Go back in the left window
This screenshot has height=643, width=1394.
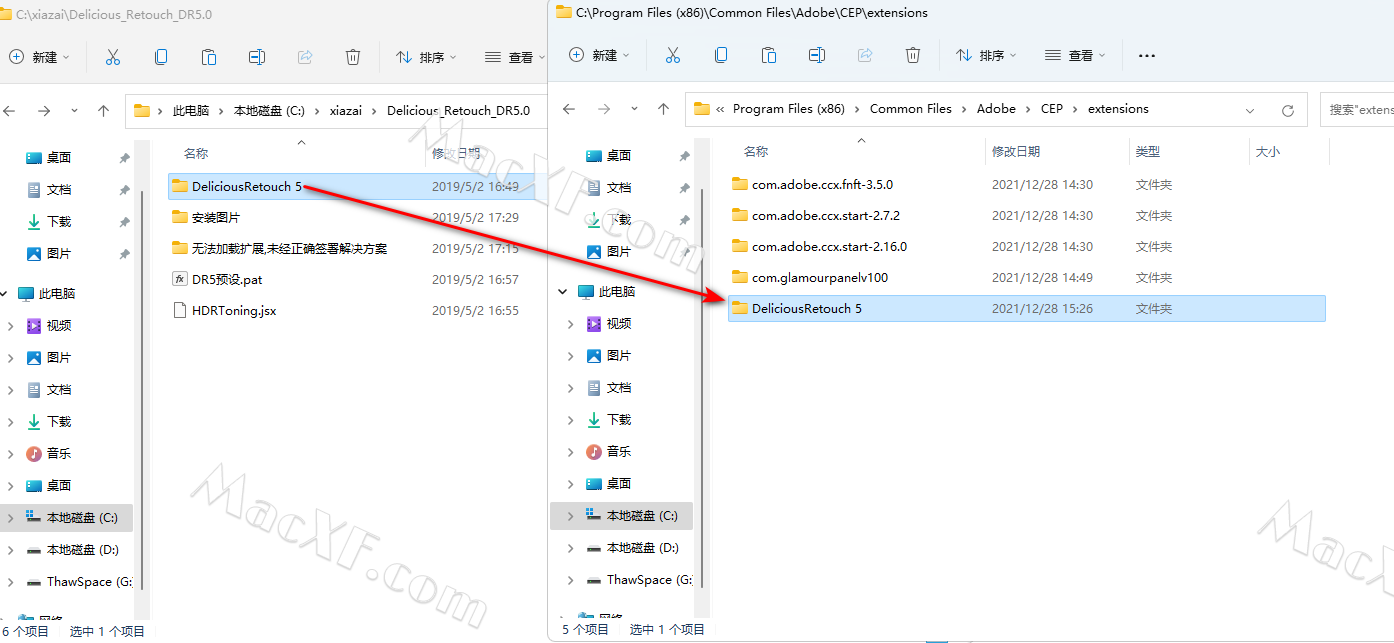click(x=10, y=111)
